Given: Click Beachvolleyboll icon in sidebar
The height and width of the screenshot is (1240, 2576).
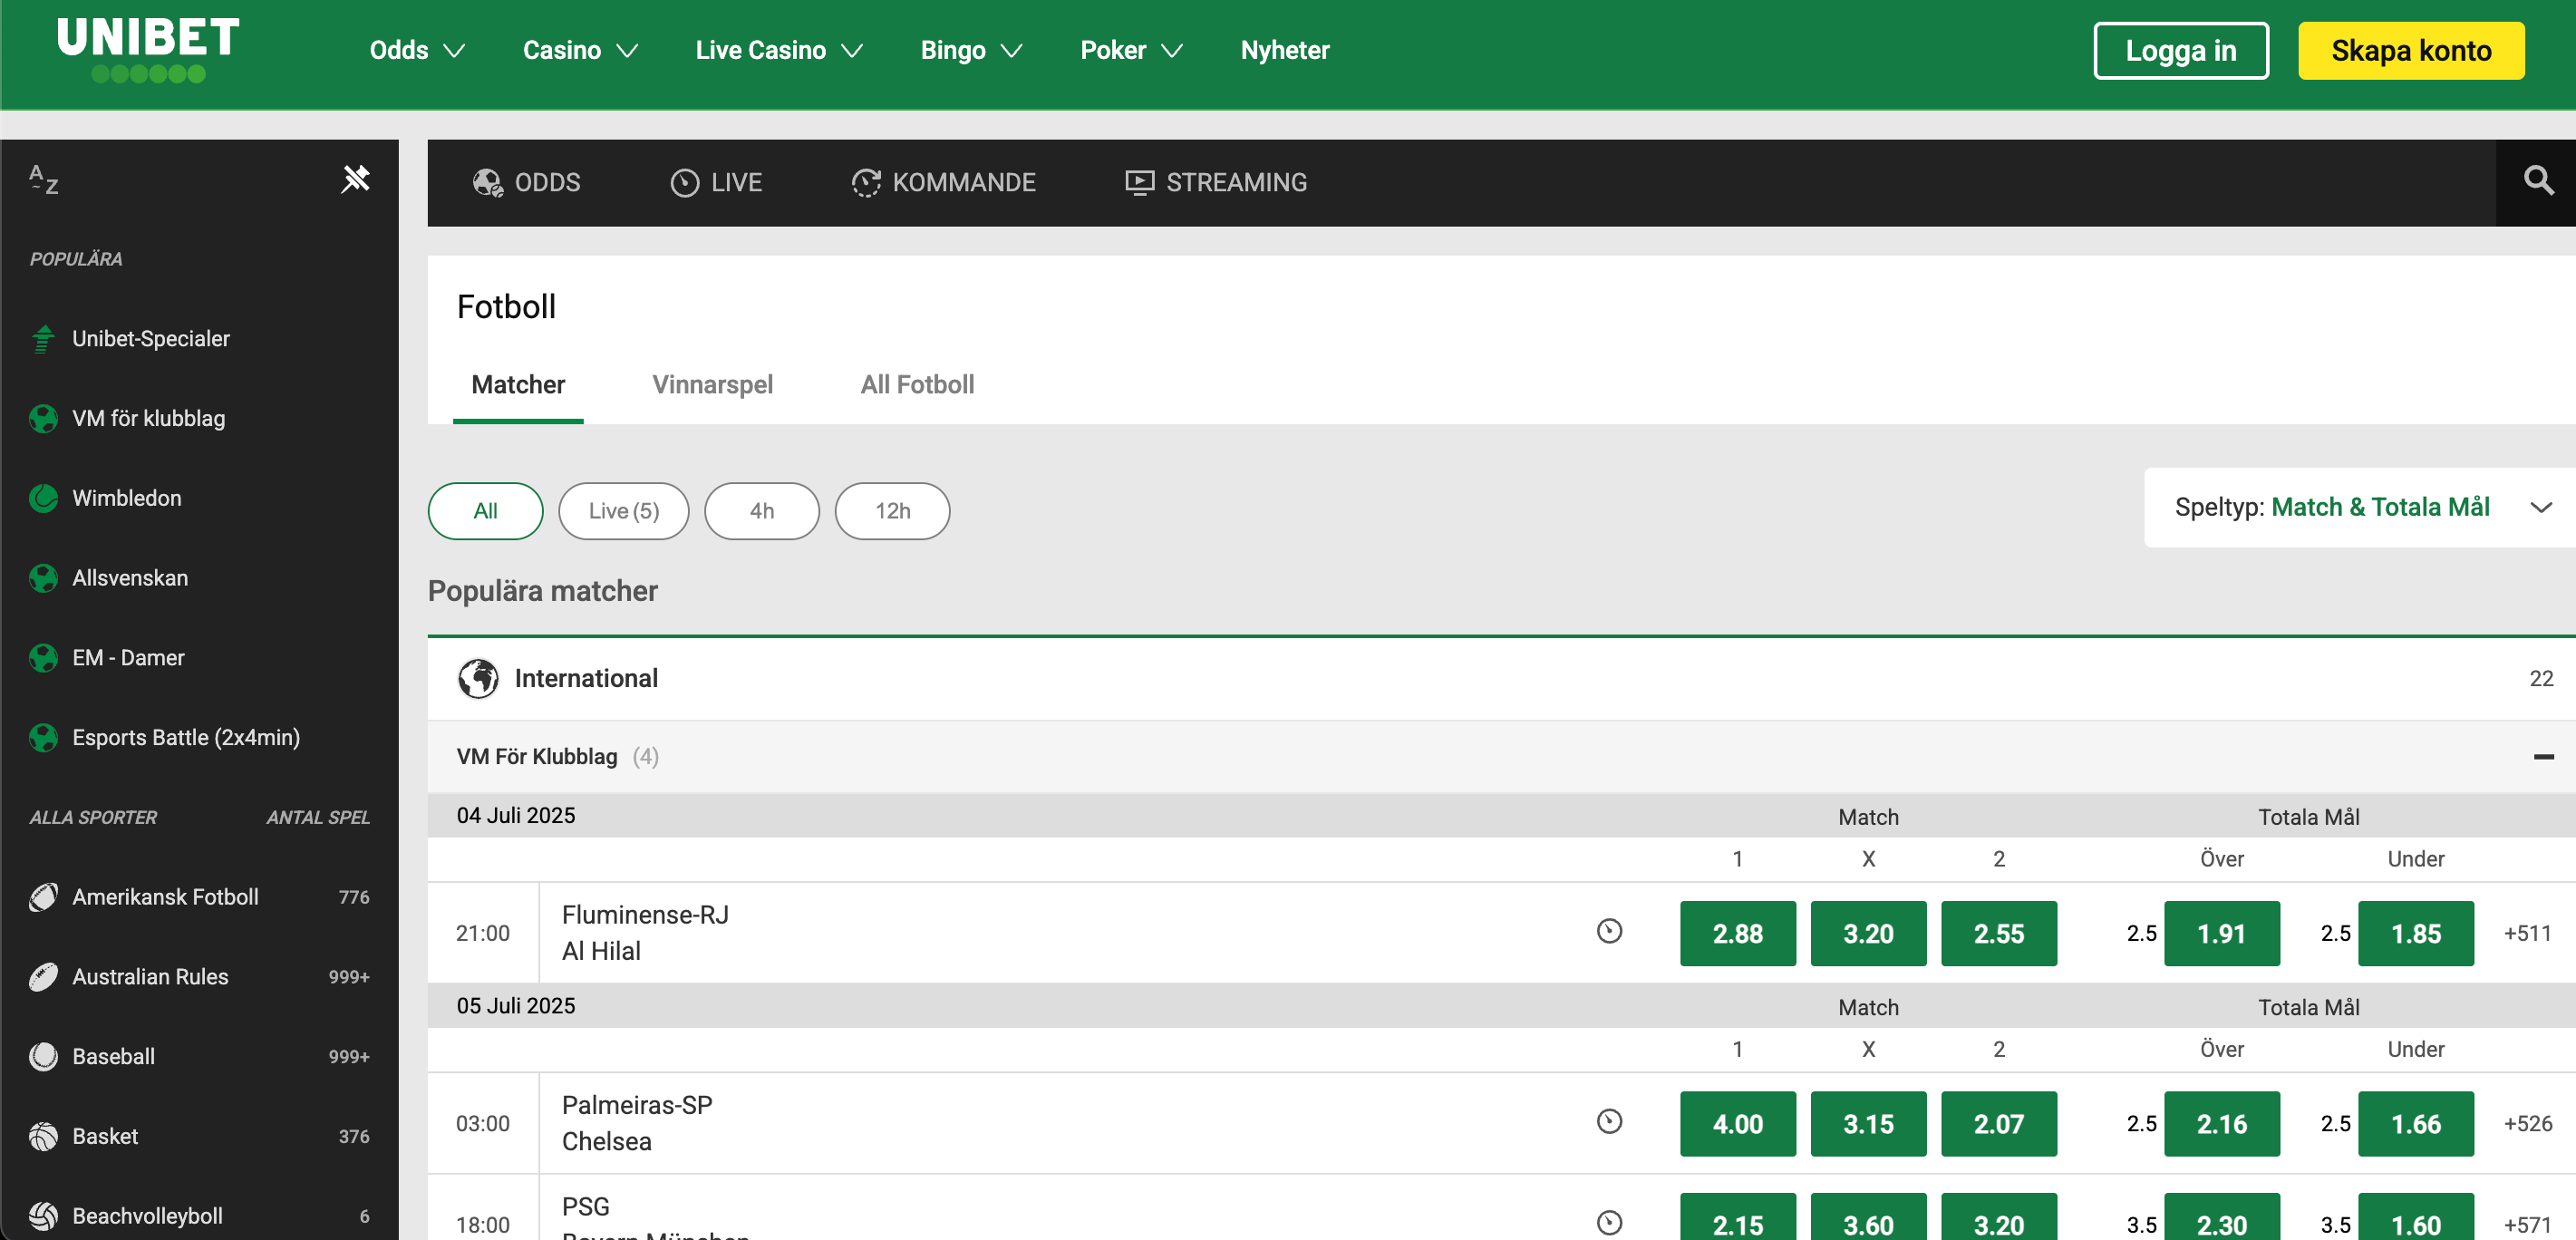Looking at the screenshot, I should point(43,1216).
